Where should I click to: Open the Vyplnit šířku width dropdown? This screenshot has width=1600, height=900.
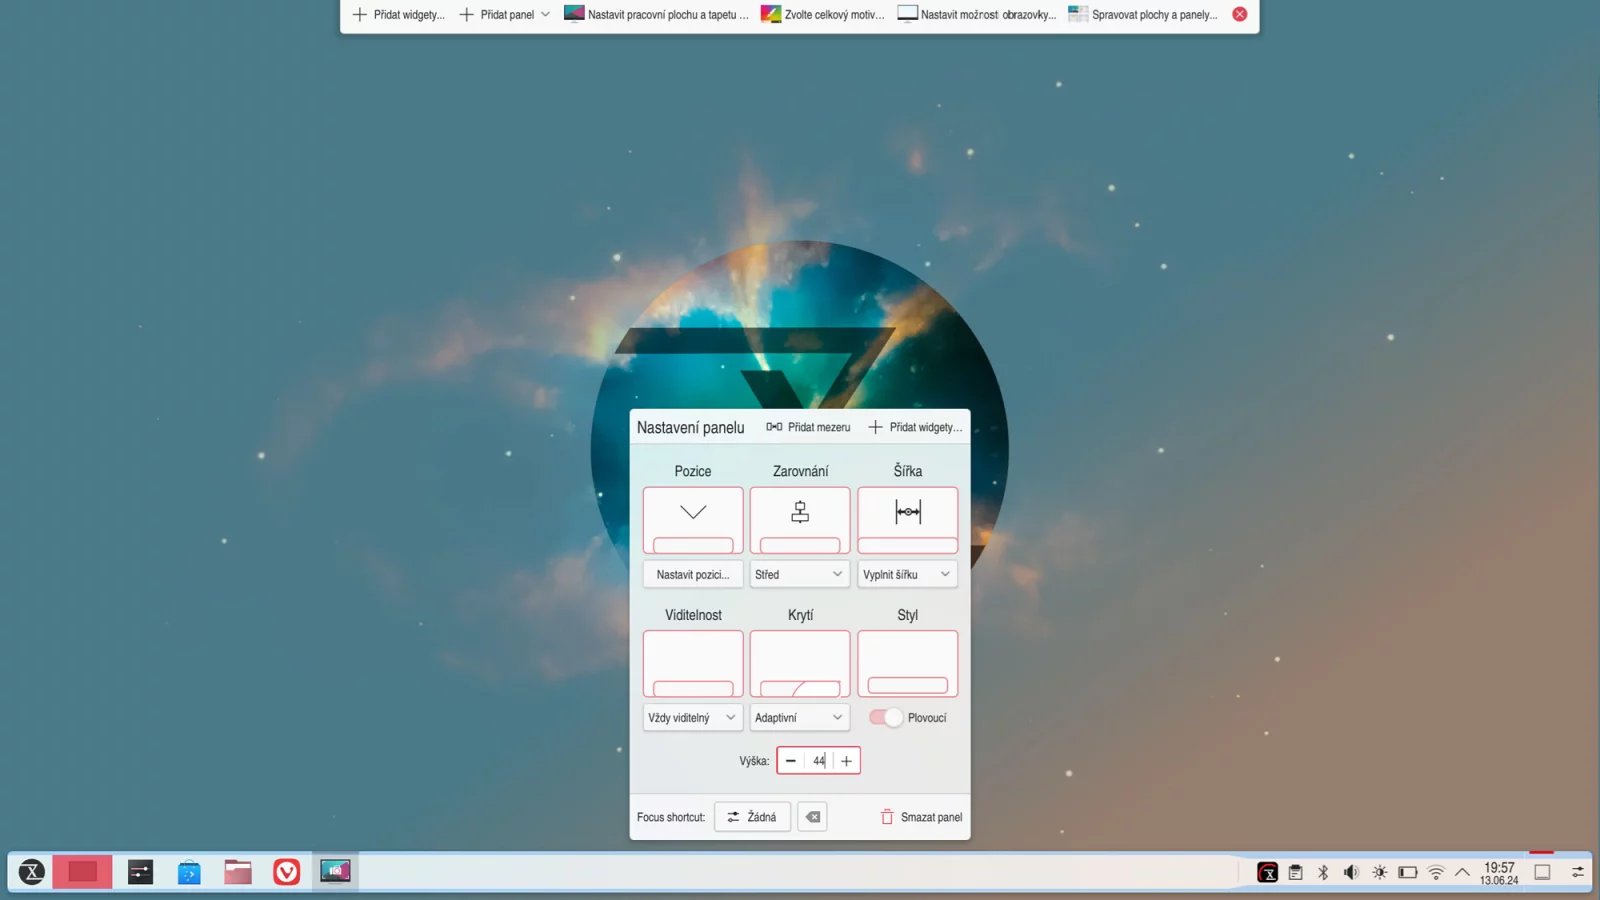click(x=908, y=574)
